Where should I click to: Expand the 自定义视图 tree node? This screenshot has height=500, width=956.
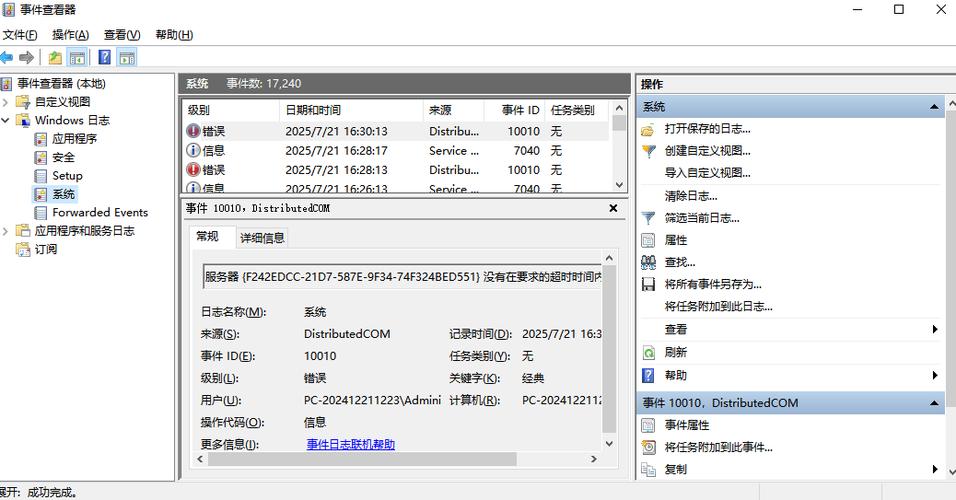click(5, 102)
